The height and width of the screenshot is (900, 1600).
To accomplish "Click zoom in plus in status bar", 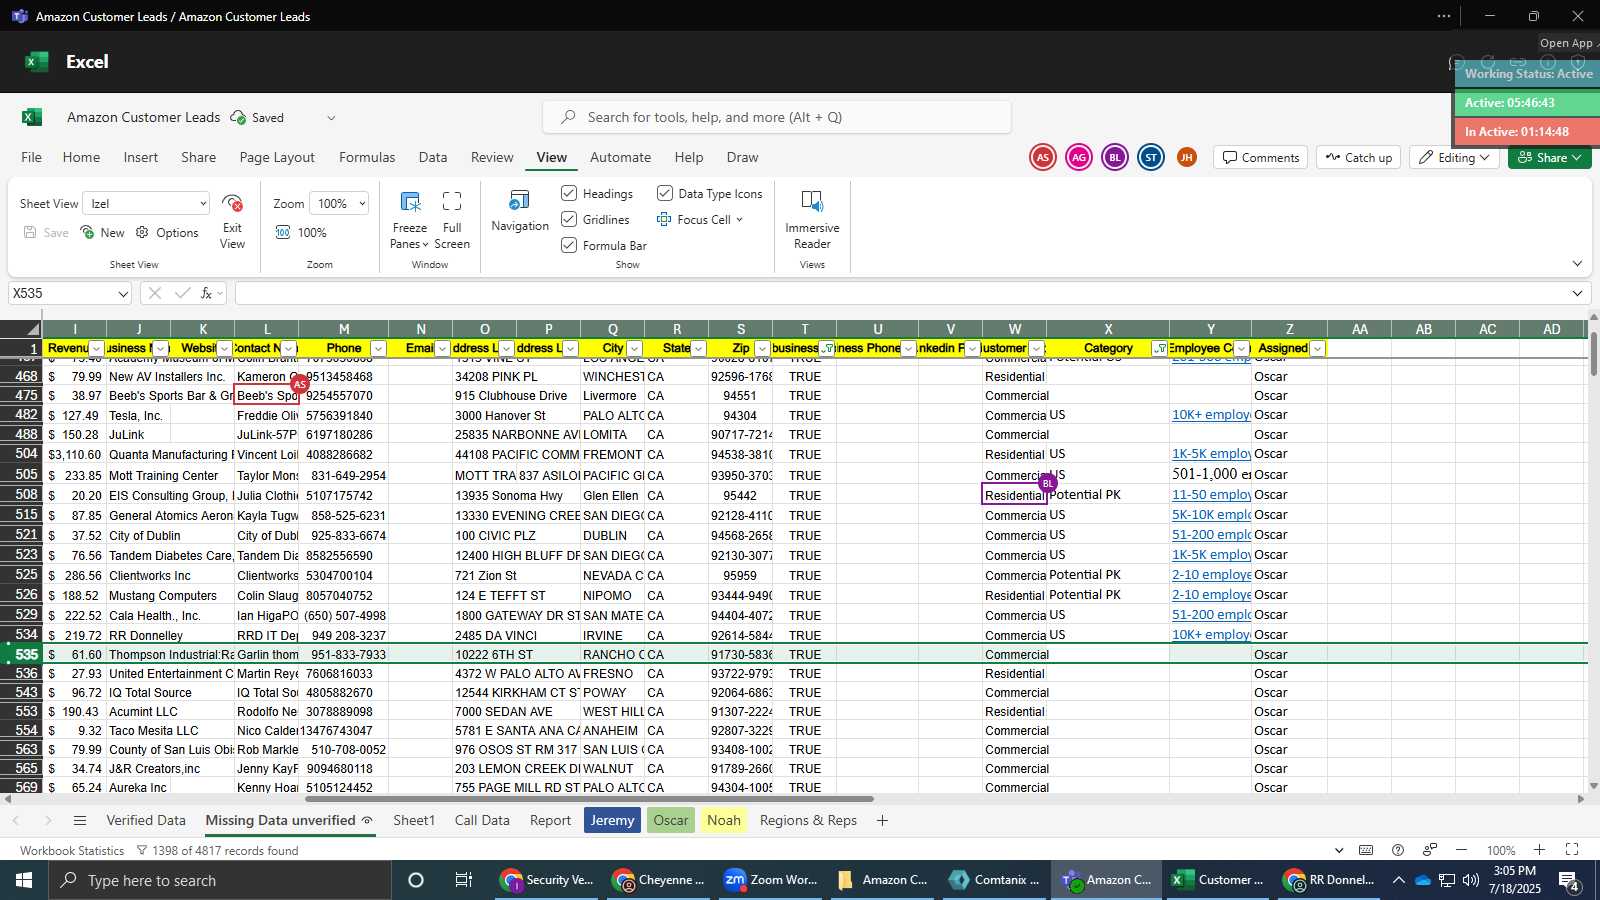I will [1539, 850].
